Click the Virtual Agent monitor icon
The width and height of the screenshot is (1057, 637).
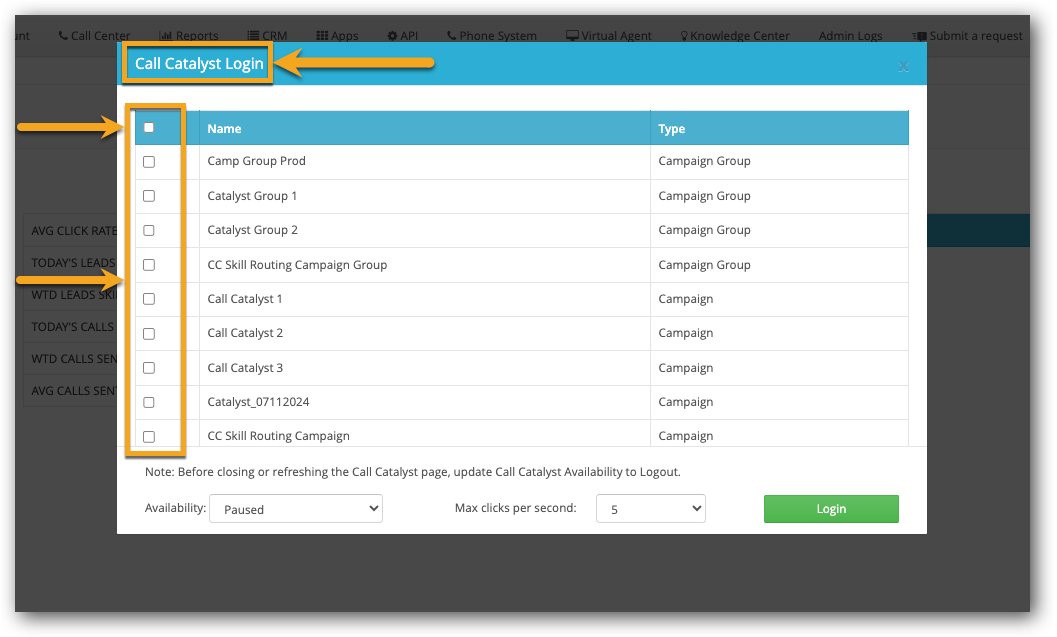[x=572, y=36]
